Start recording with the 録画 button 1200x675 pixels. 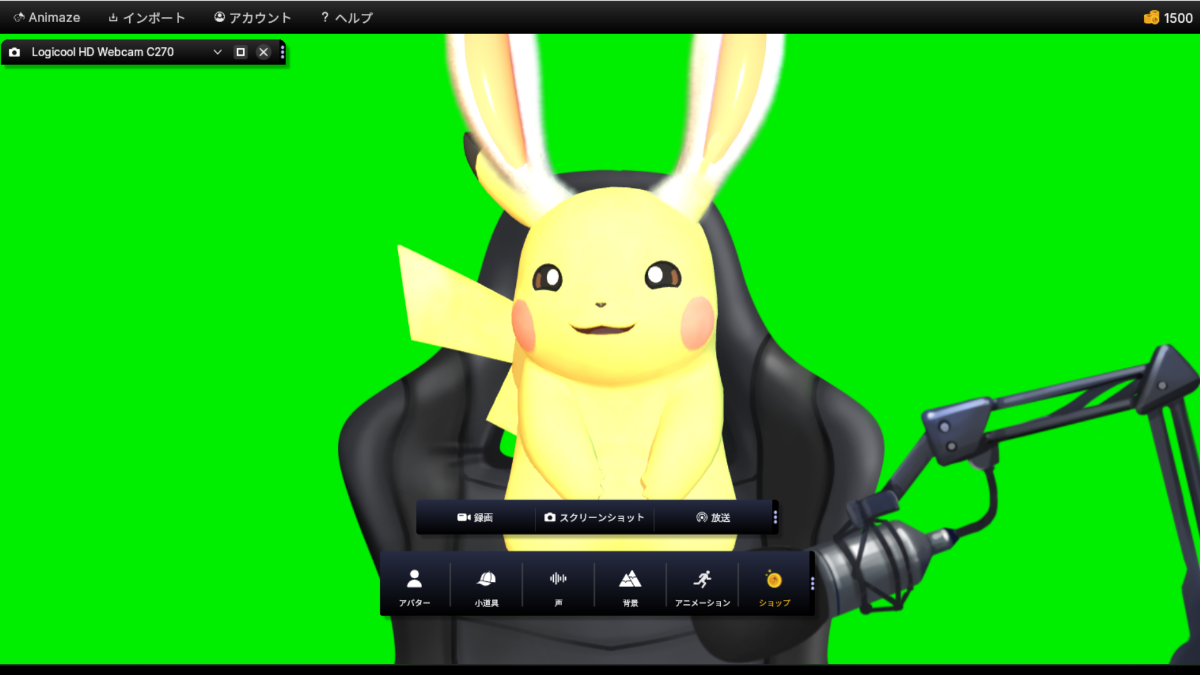pyautogui.click(x=475, y=518)
